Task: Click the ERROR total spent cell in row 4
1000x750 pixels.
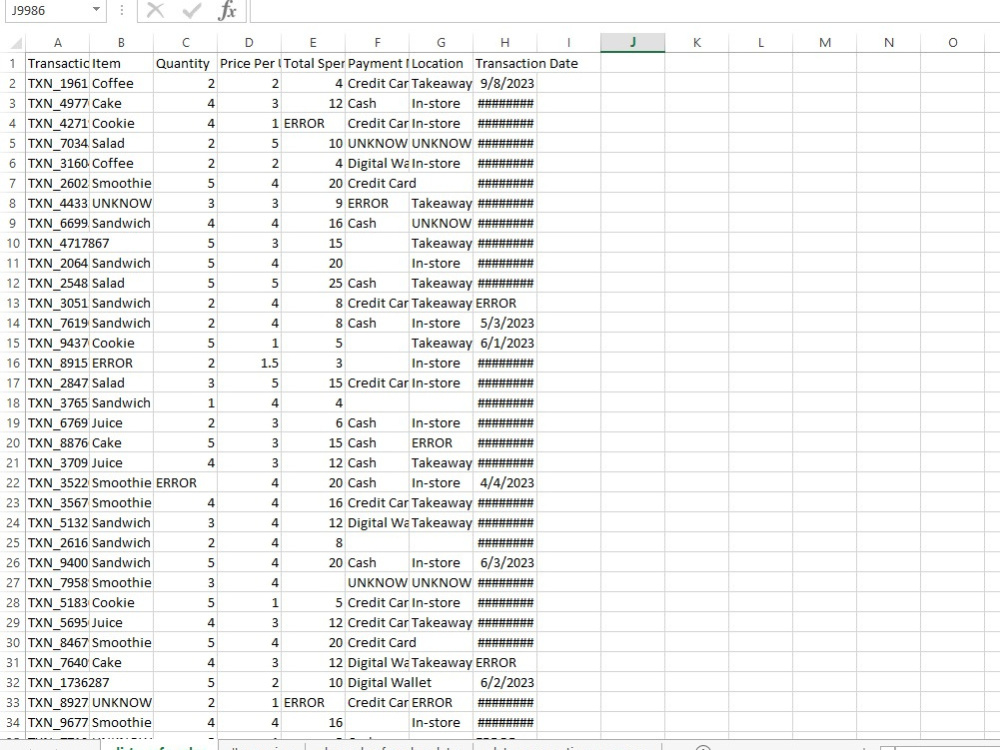Action: (312, 123)
